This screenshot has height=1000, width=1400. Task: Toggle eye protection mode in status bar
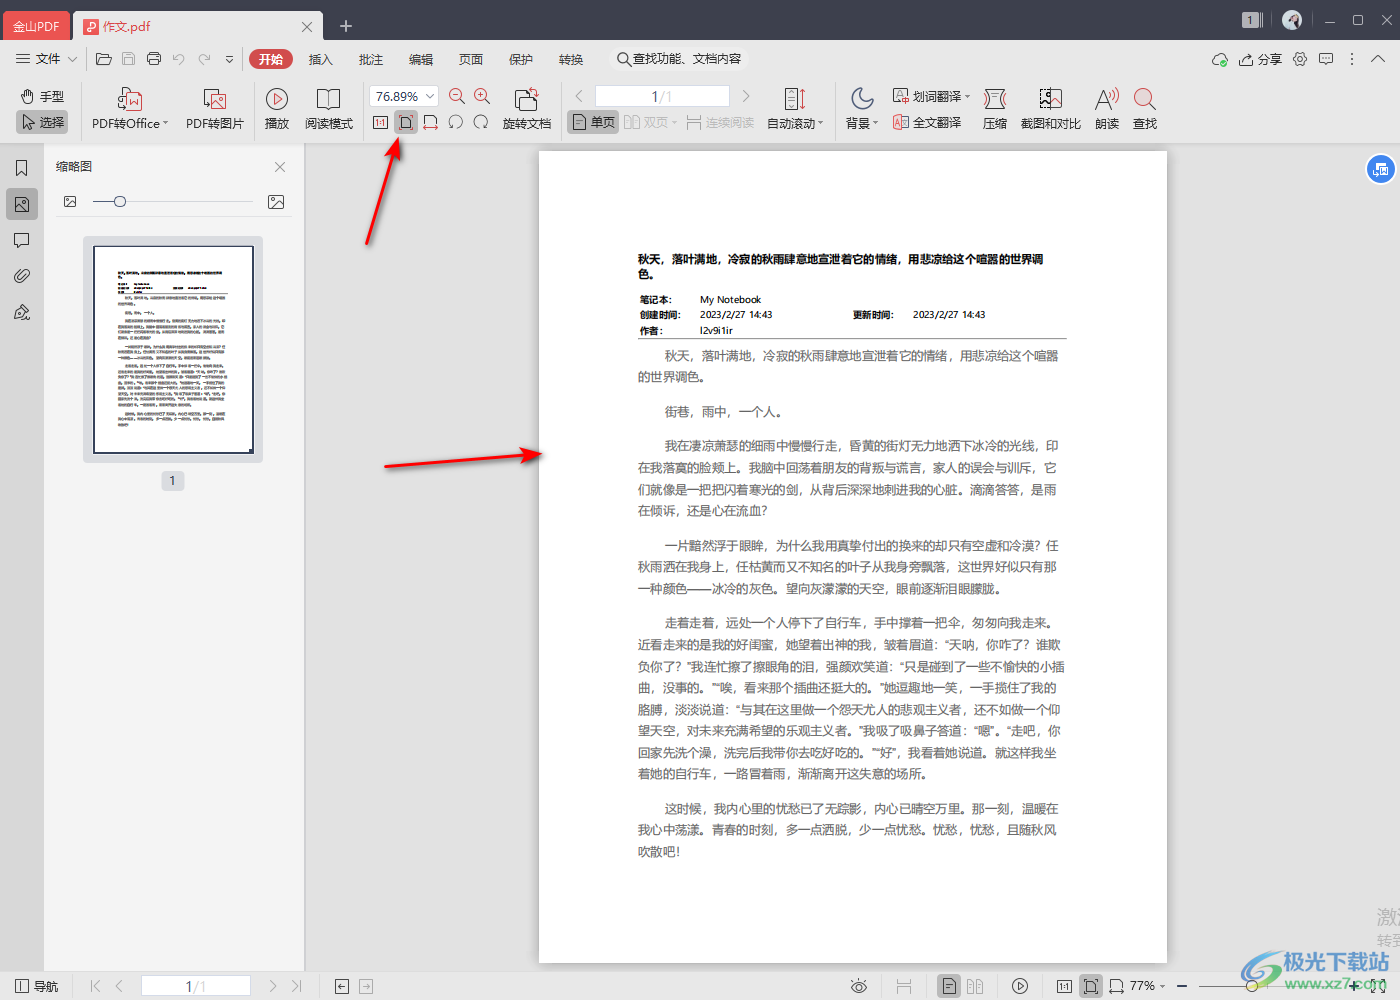859,986
